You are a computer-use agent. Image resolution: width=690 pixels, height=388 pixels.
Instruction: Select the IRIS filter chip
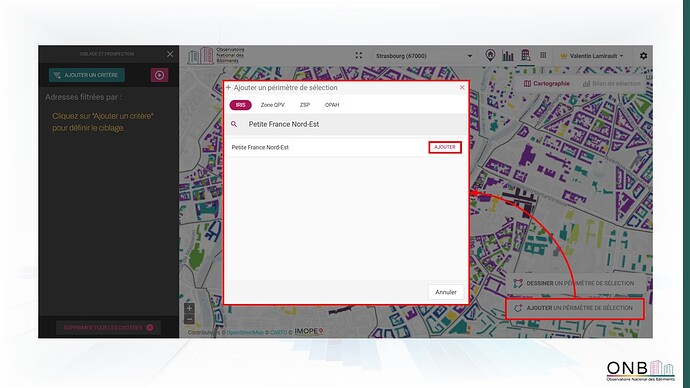click(240, 105)
